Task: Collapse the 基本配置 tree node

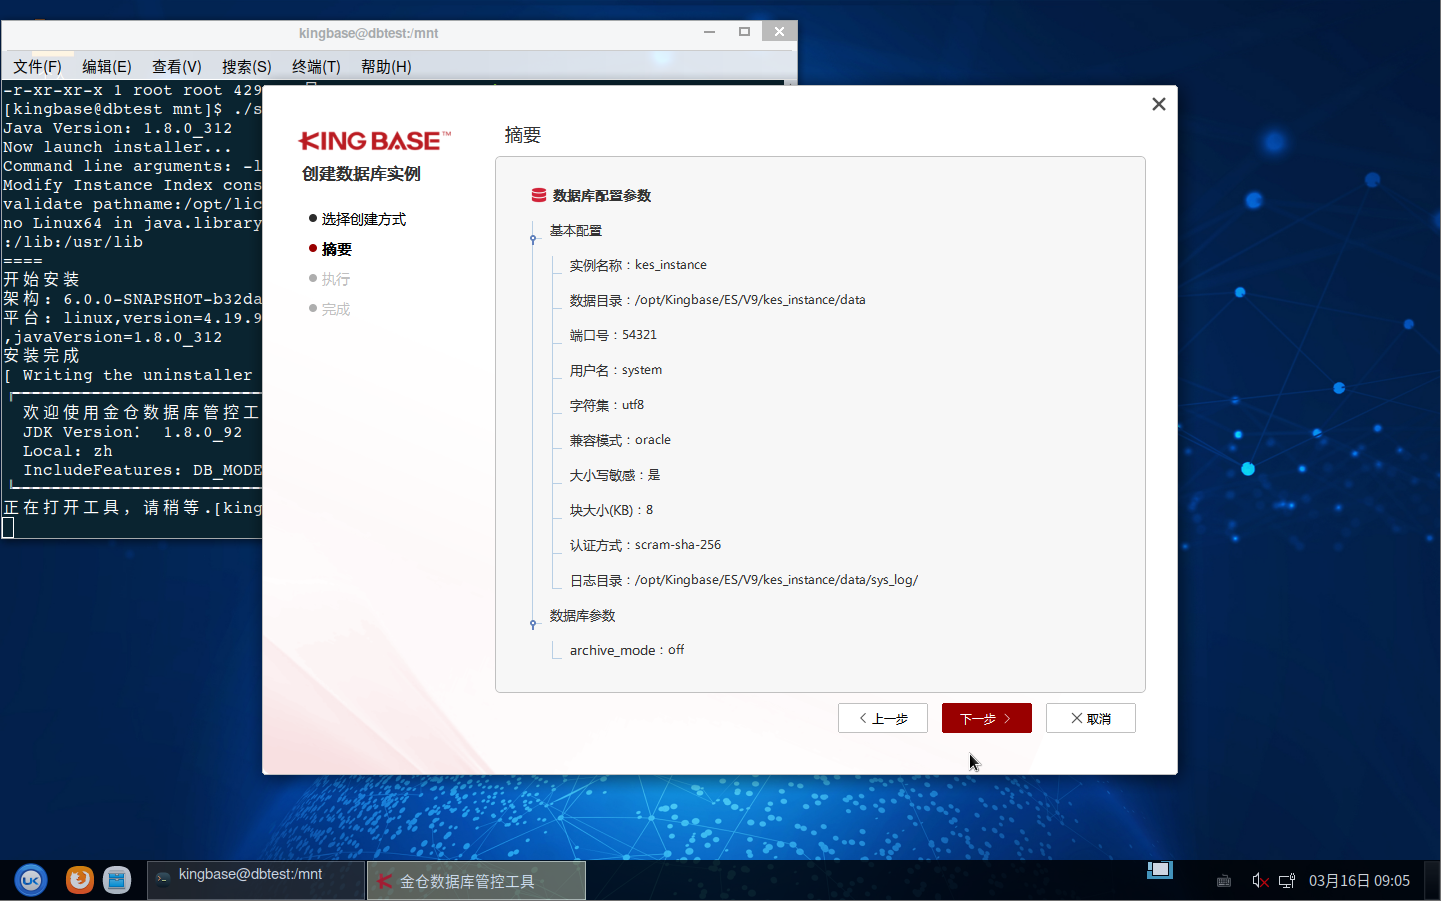Action: 533,238
